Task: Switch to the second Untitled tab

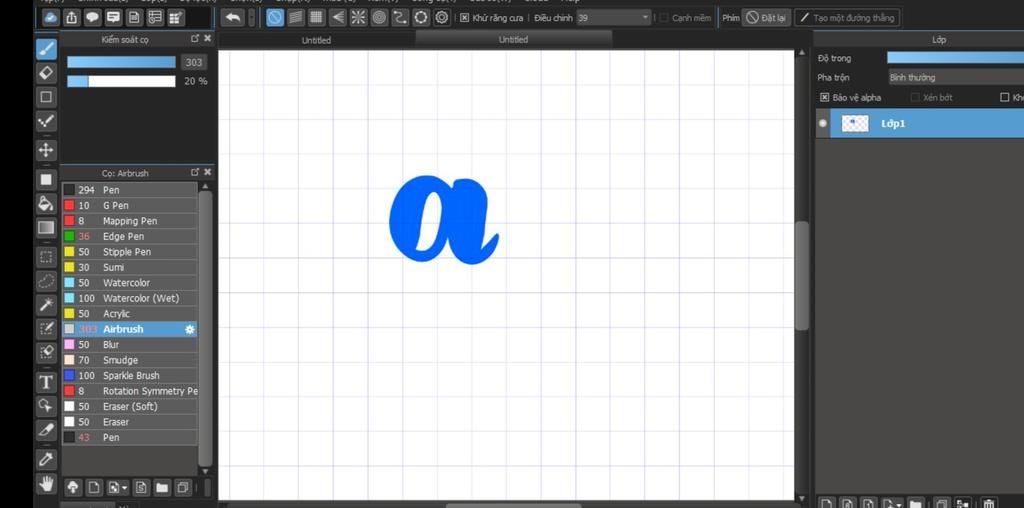Action: [513, 39]
